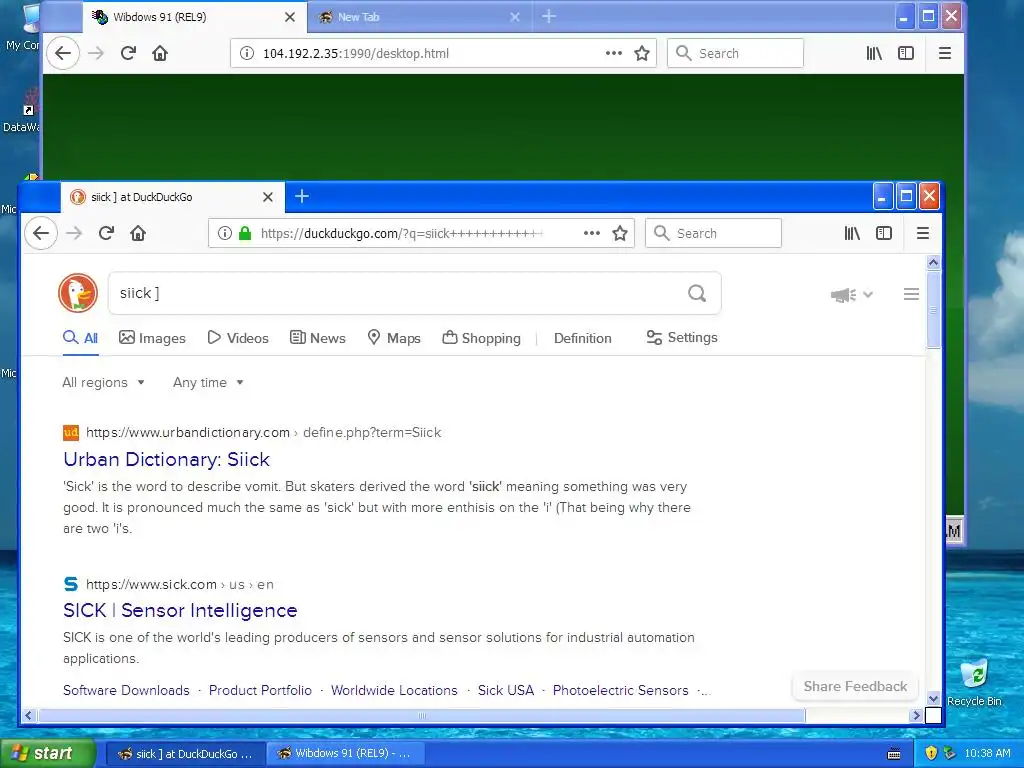Open a new tab in DuckDuckGo window
The image size is (1024, 768).
(x=302, y=196)
